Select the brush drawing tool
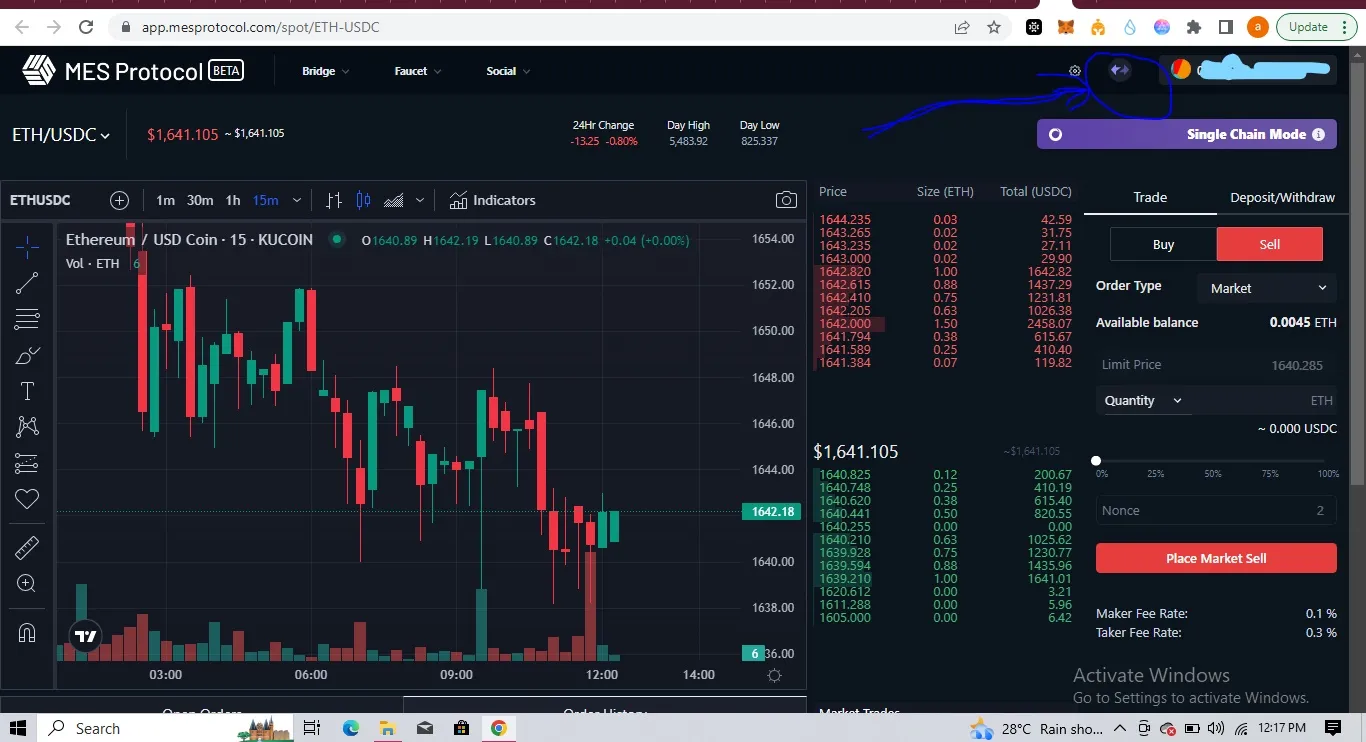This screenshot has width=1366, height=742. 27,356
